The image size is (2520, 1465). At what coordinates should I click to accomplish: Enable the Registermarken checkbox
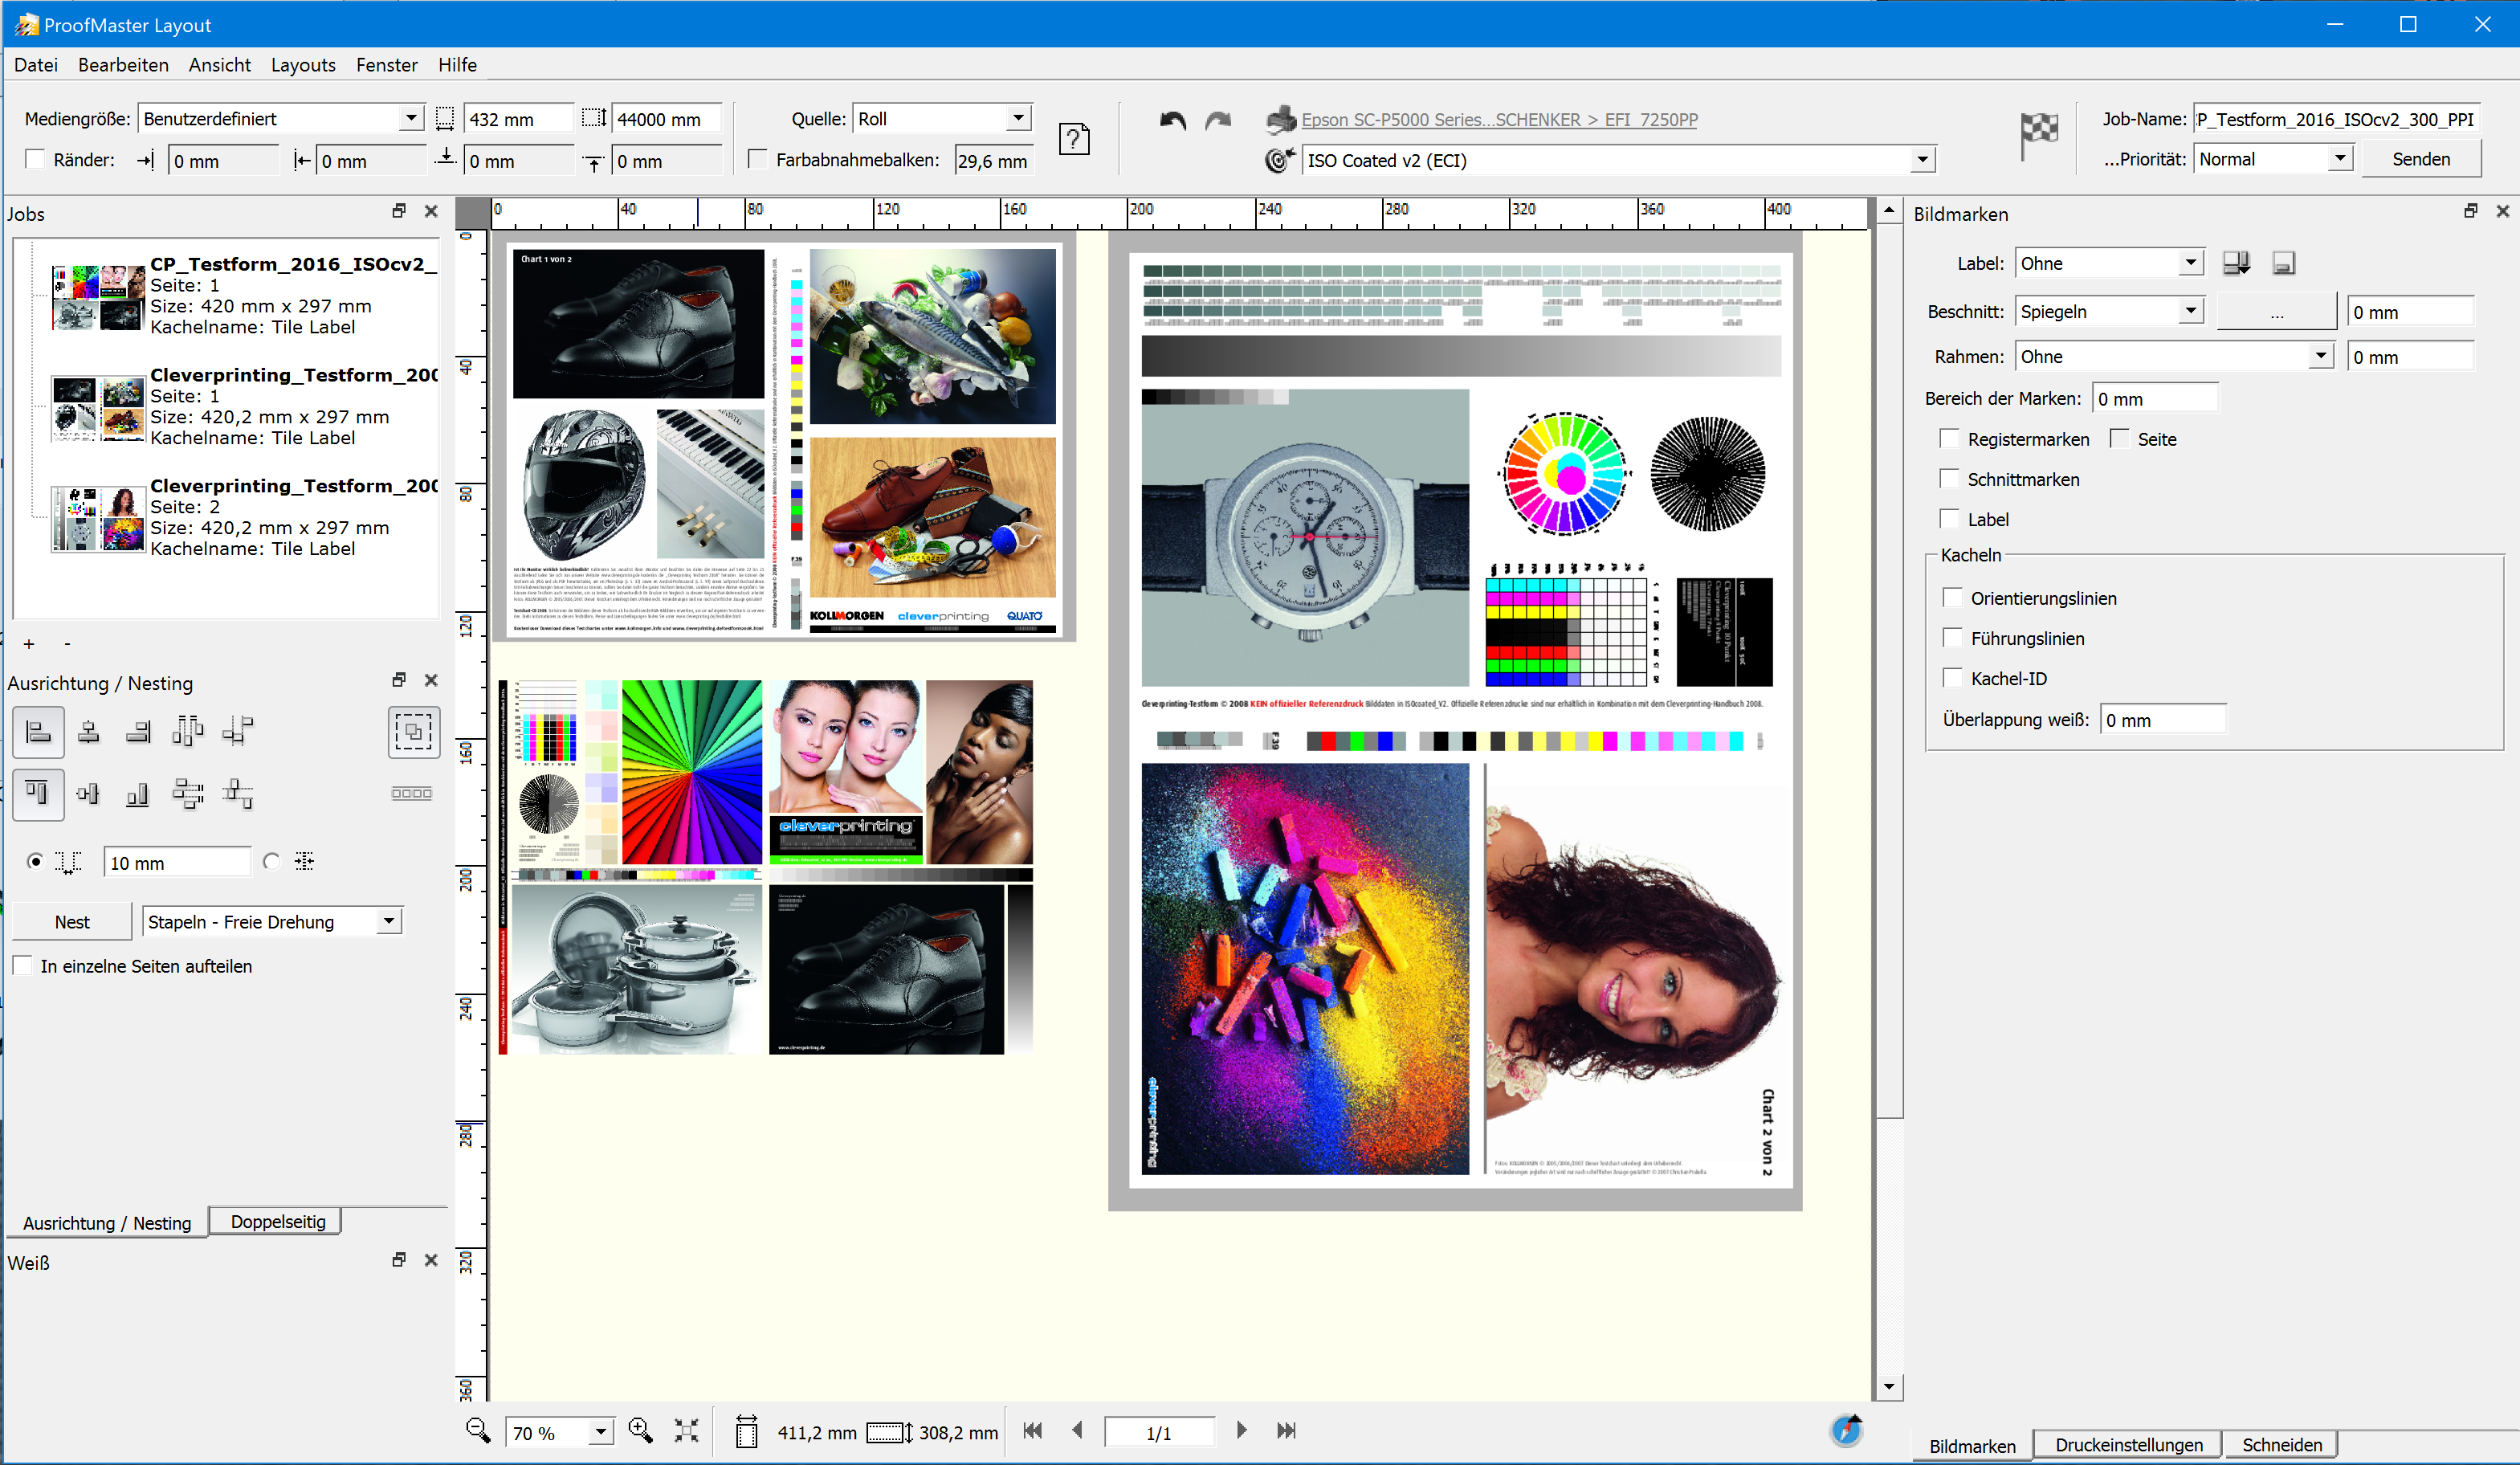click(x=1949, y=439)
